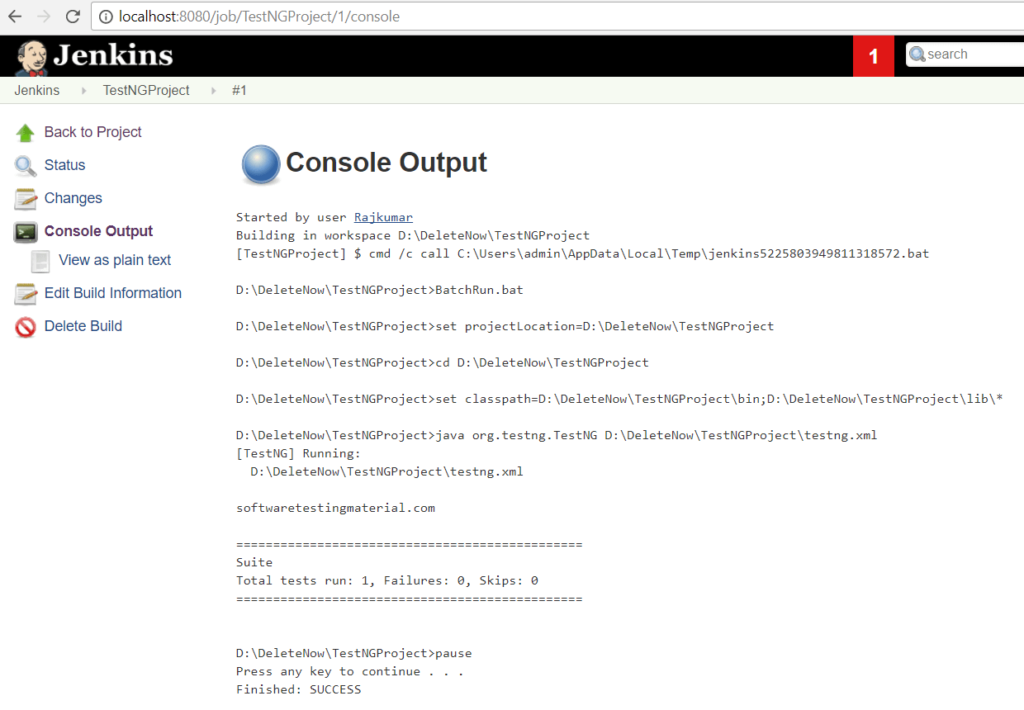Open the red notification badge showing 1
Viewport: 1024px width, 710px height.
pyautogui.click(x=873, y=55)
